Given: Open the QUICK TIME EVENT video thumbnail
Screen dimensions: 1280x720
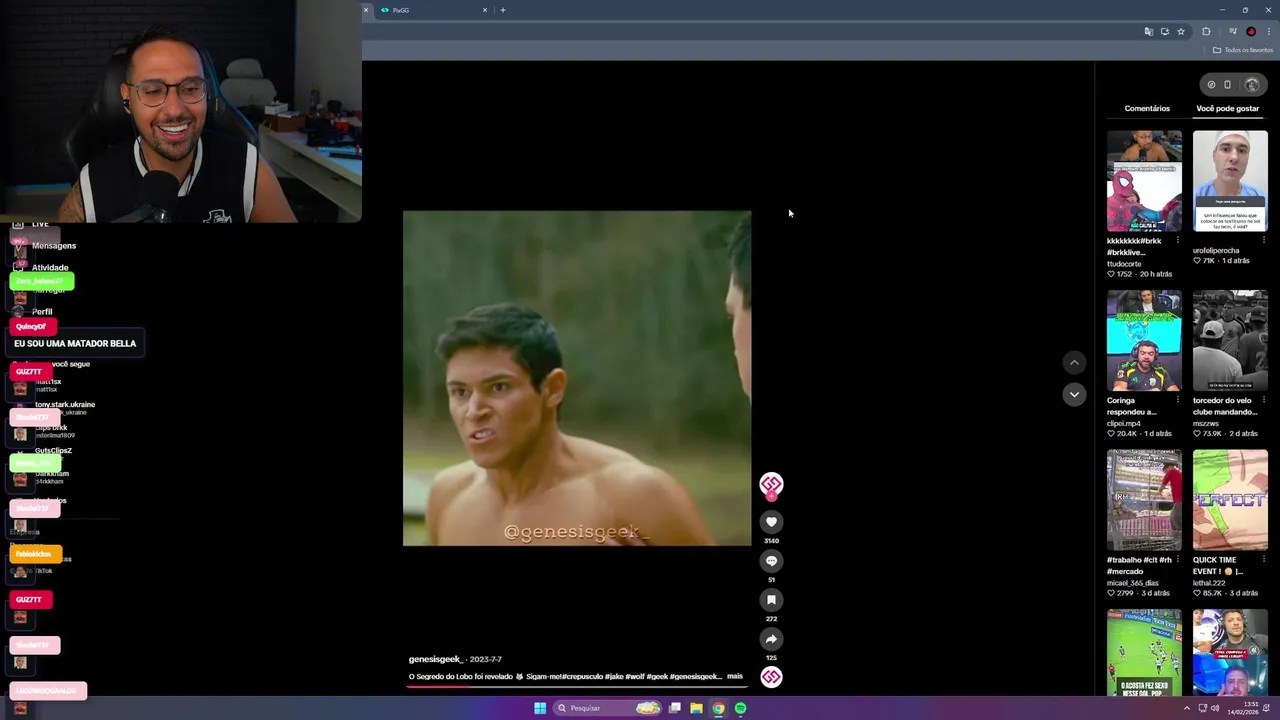Looking at the screenshot, I should click(1230, 500).
